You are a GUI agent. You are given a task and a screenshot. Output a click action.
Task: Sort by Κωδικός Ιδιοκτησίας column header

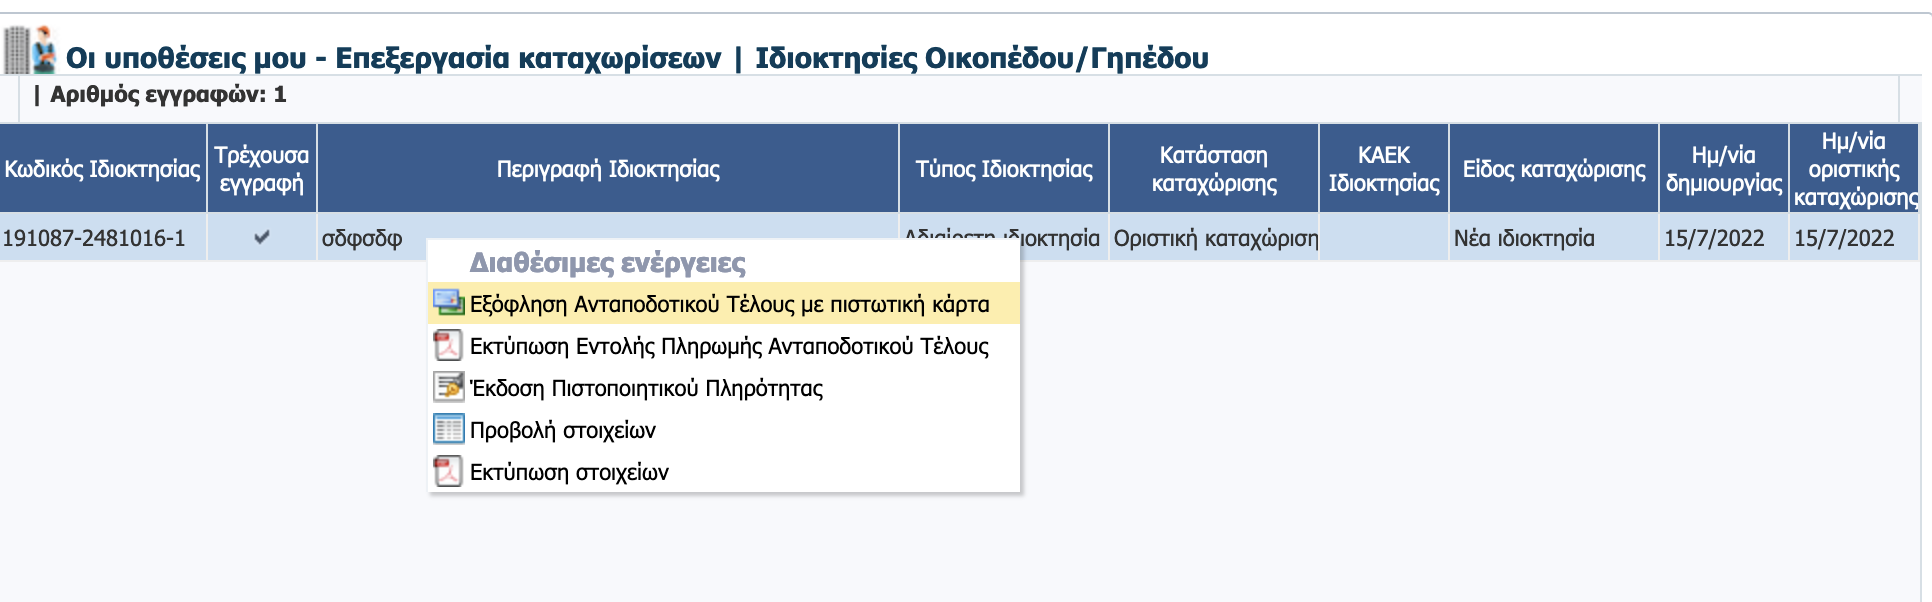[103, 169]
